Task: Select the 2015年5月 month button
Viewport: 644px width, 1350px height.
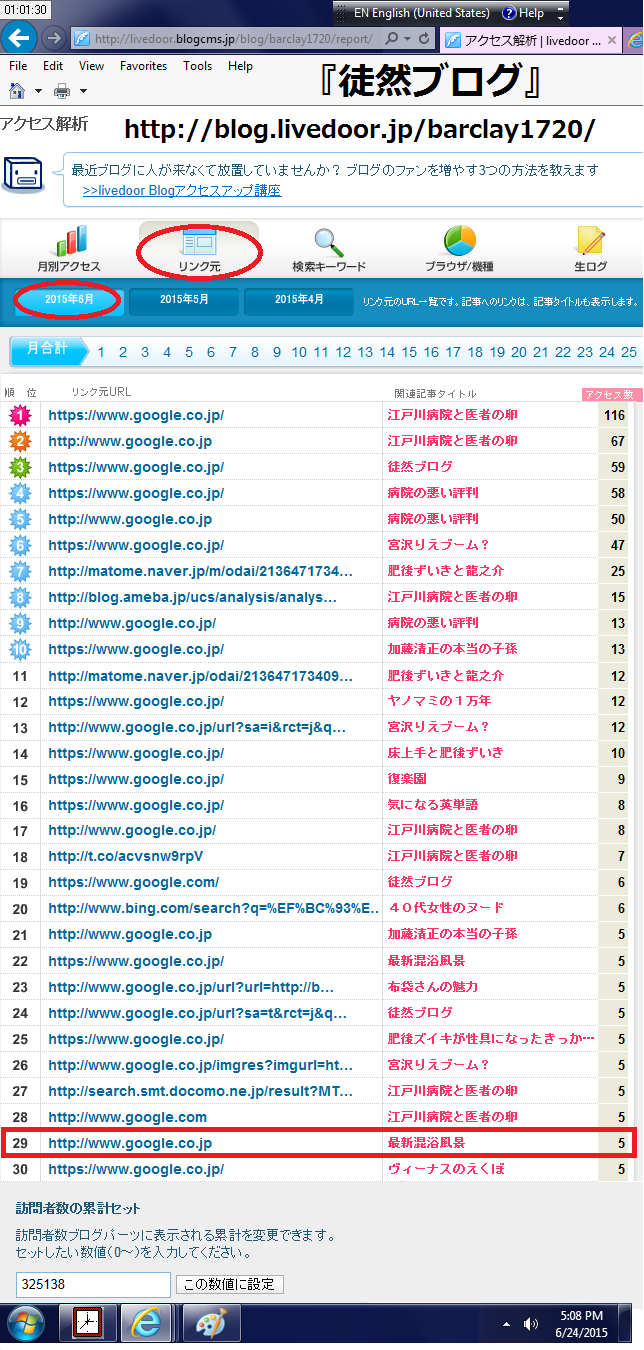Action: 184,301
